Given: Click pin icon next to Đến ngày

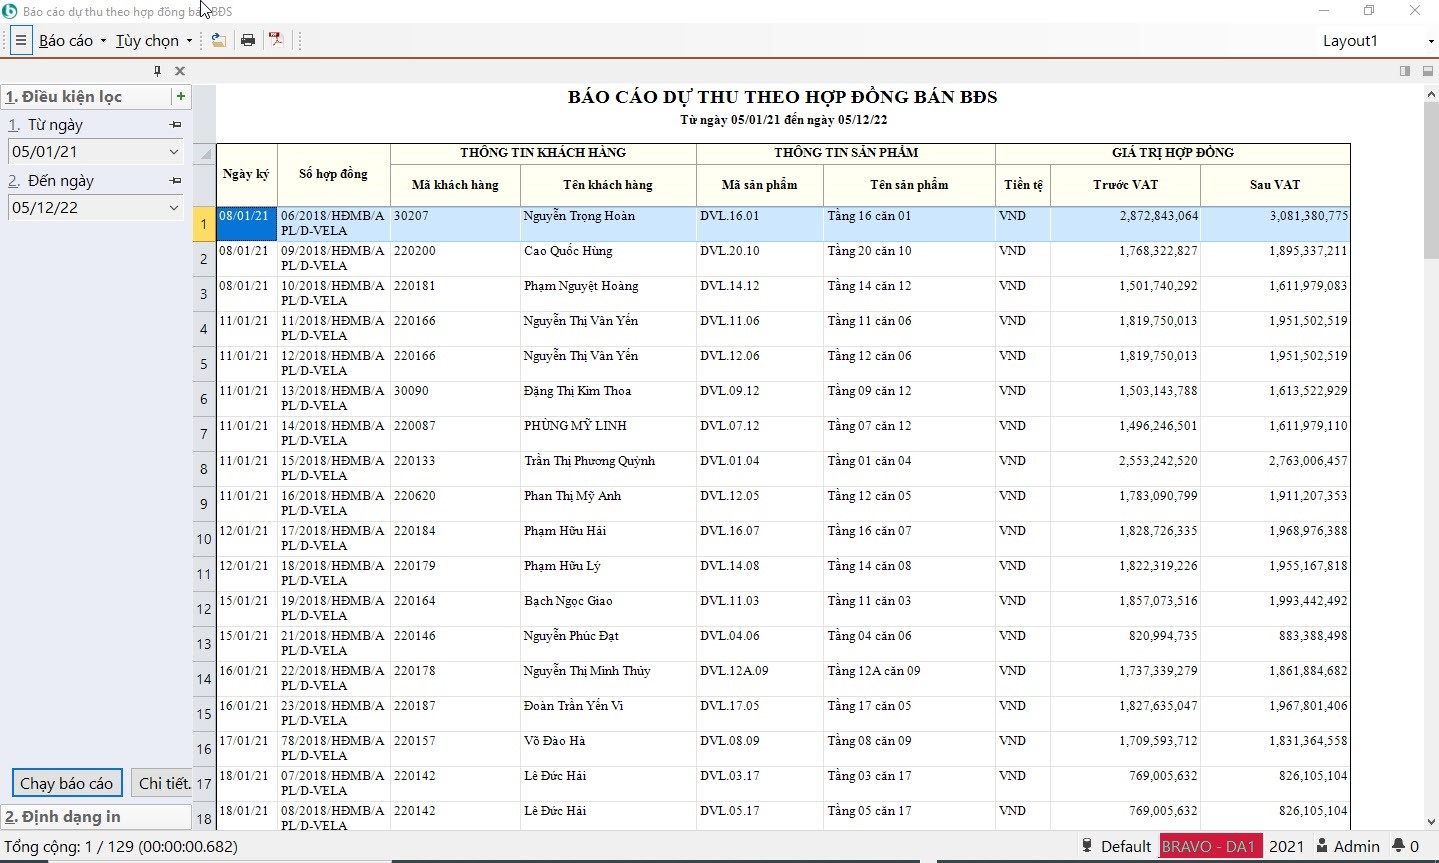Looking at the screenshot, I should pos(175,181).
